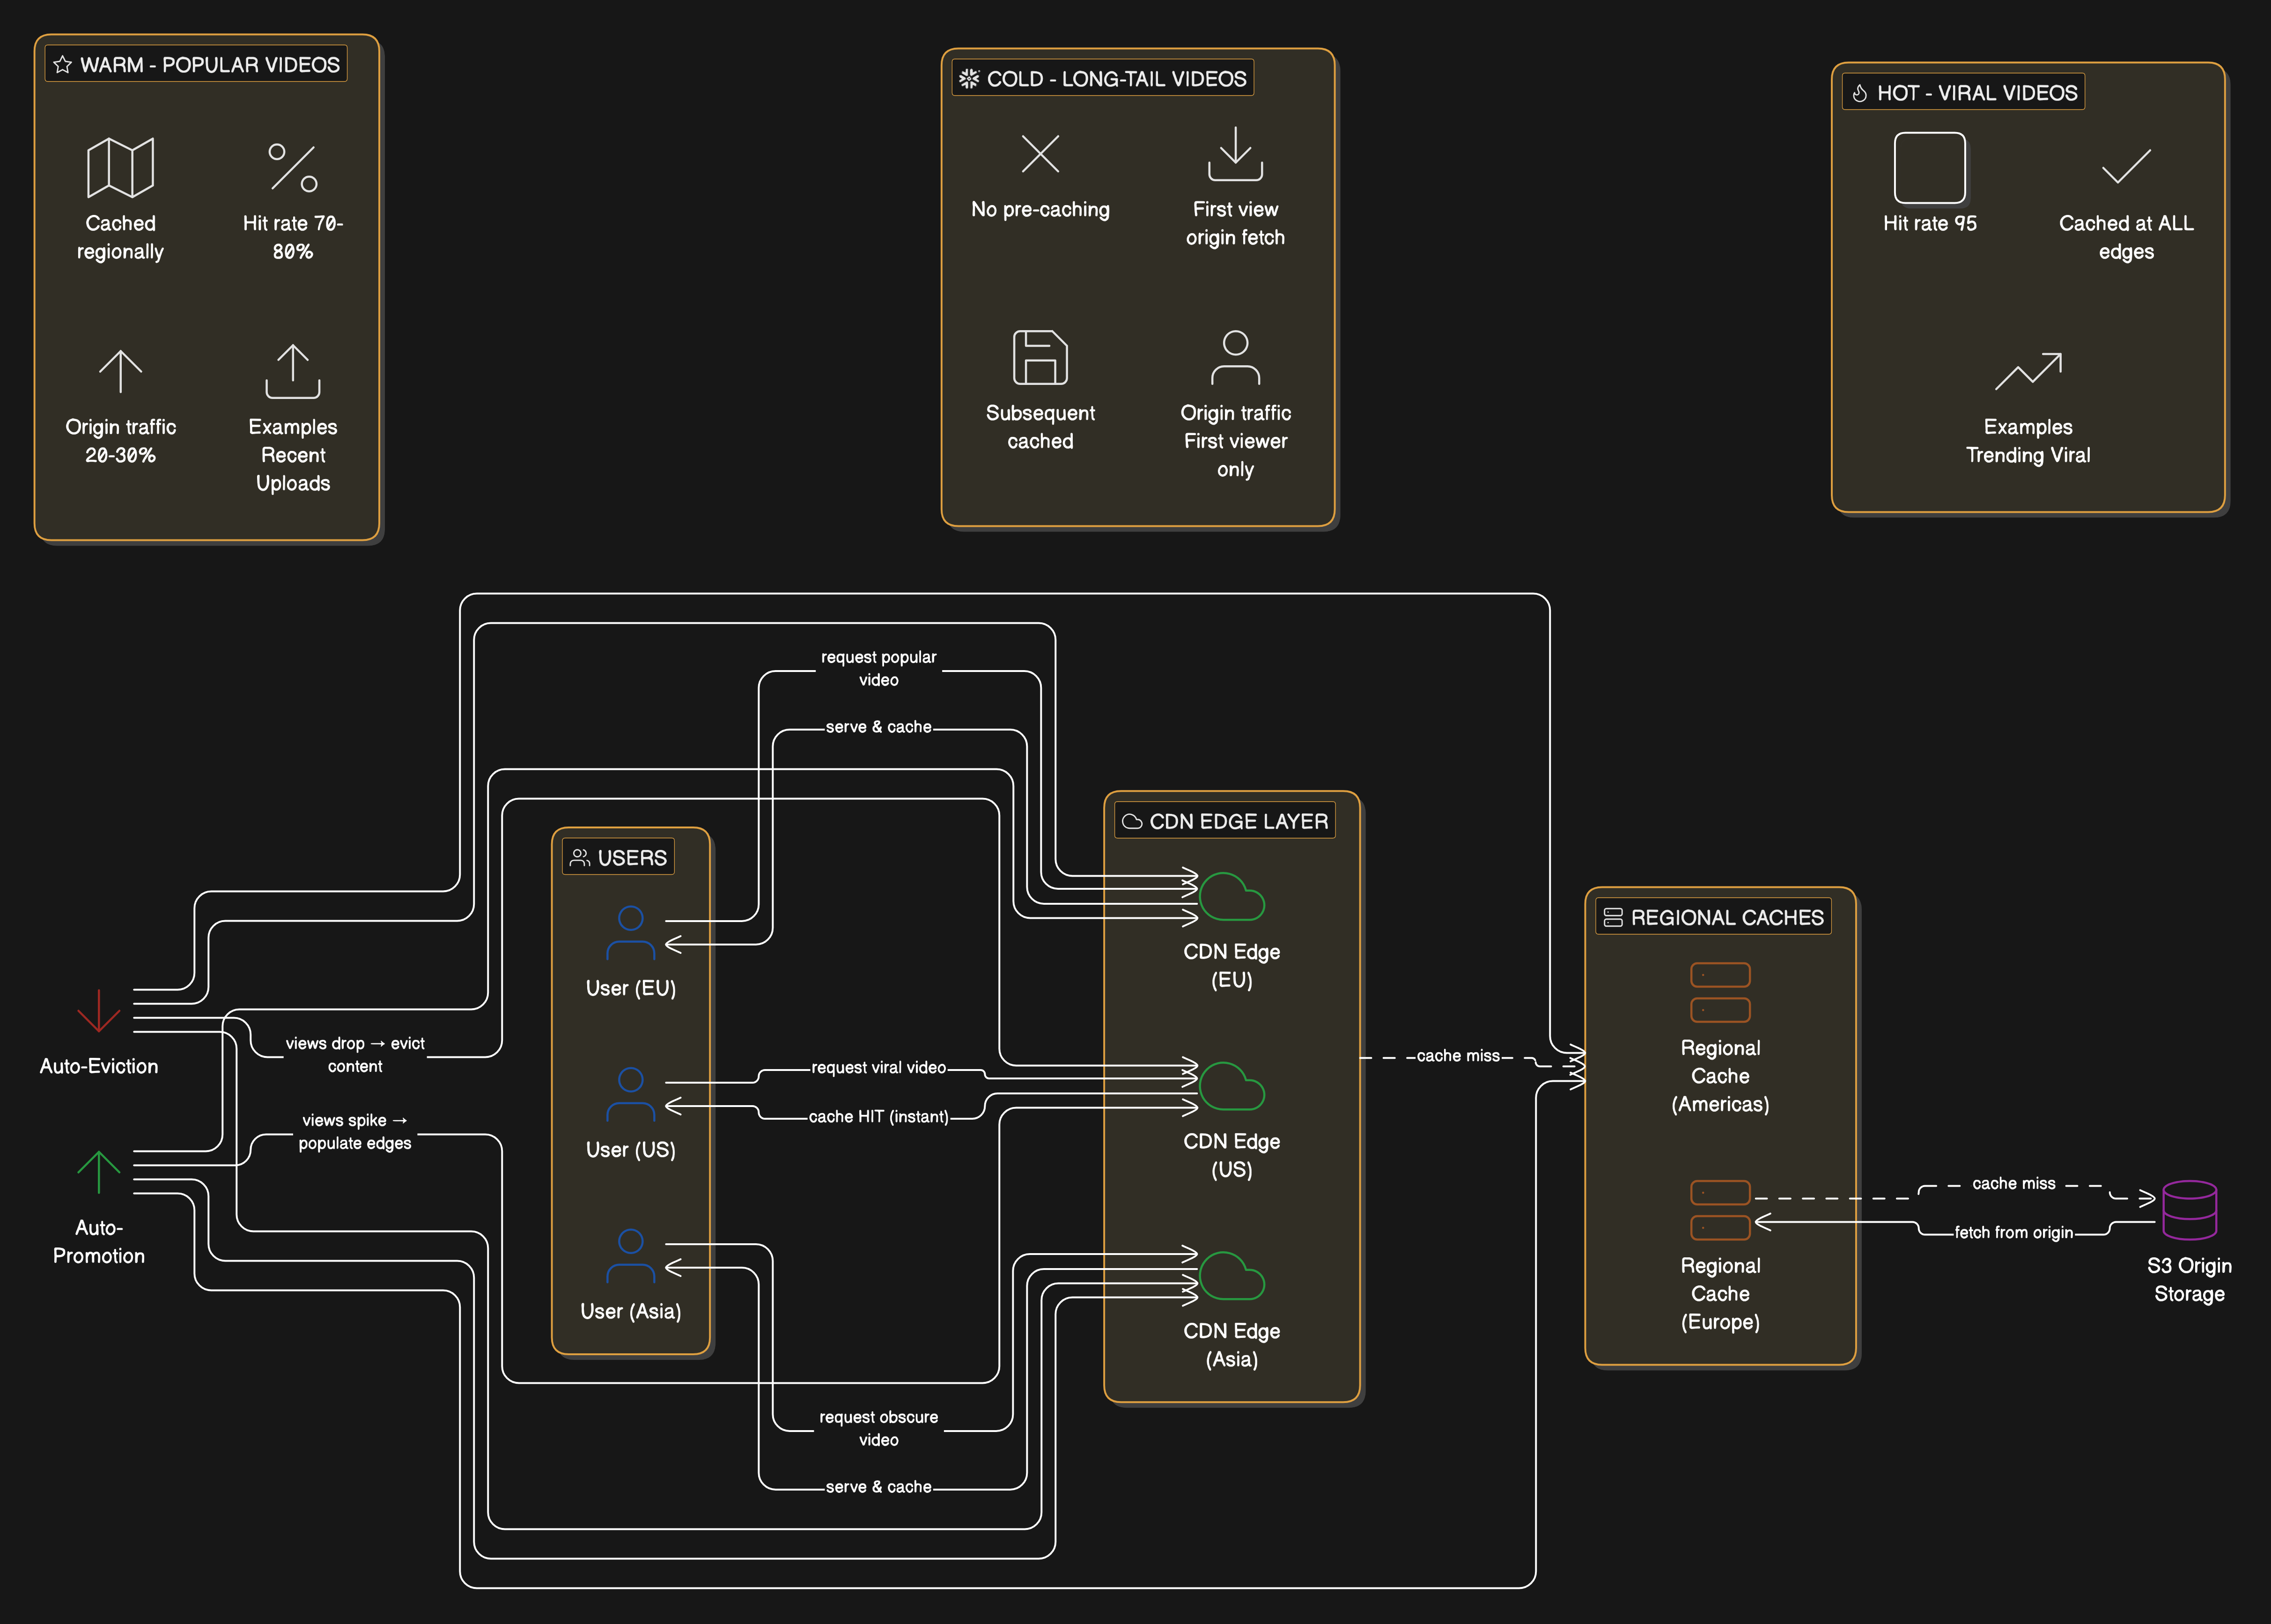The image size is (2271, 1624).
Task: Click the trending chart icon above Examples Trending Viral
Action: click(x=2028, y=371)
